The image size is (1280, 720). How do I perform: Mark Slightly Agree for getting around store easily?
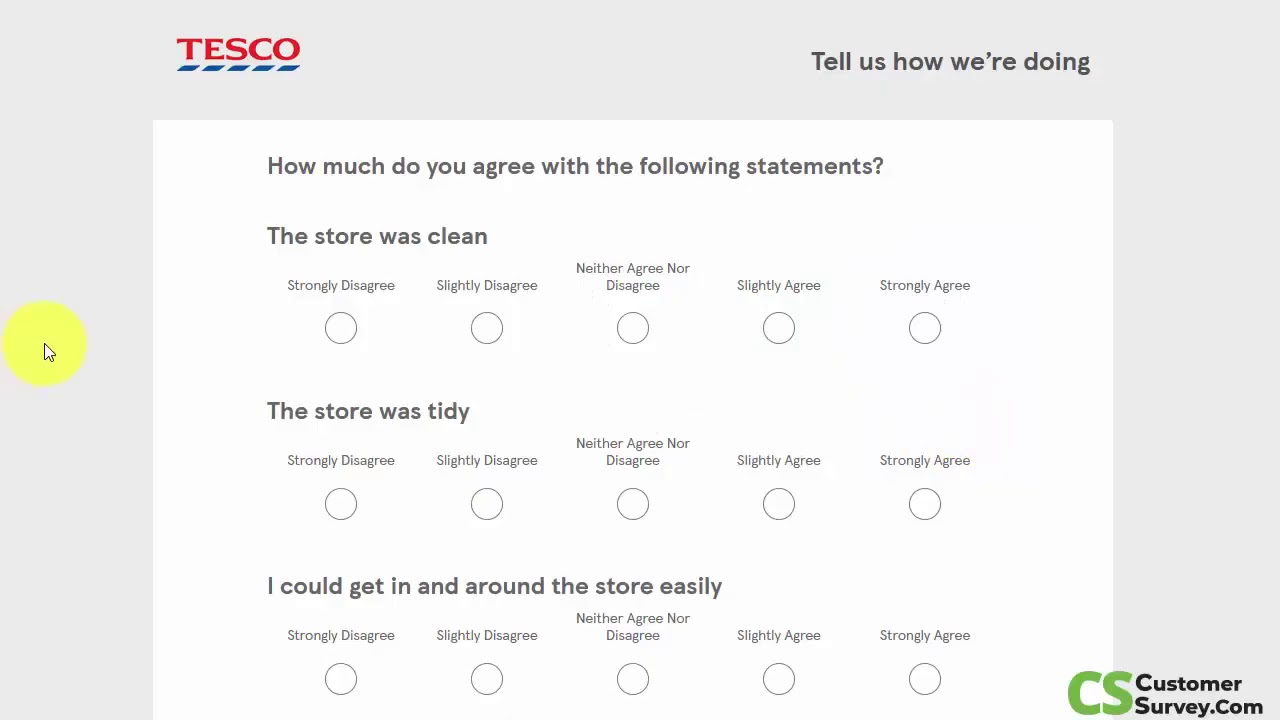779,679
